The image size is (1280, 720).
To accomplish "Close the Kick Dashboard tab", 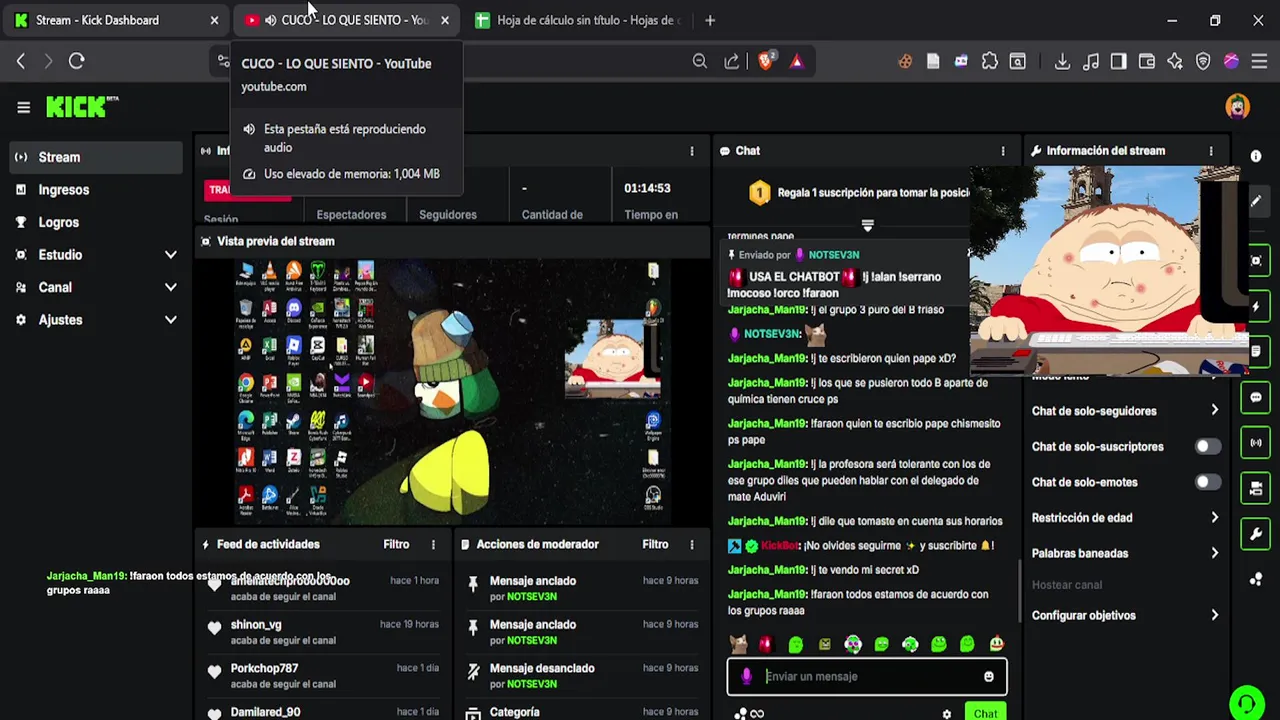I will (x=214, y=20).
